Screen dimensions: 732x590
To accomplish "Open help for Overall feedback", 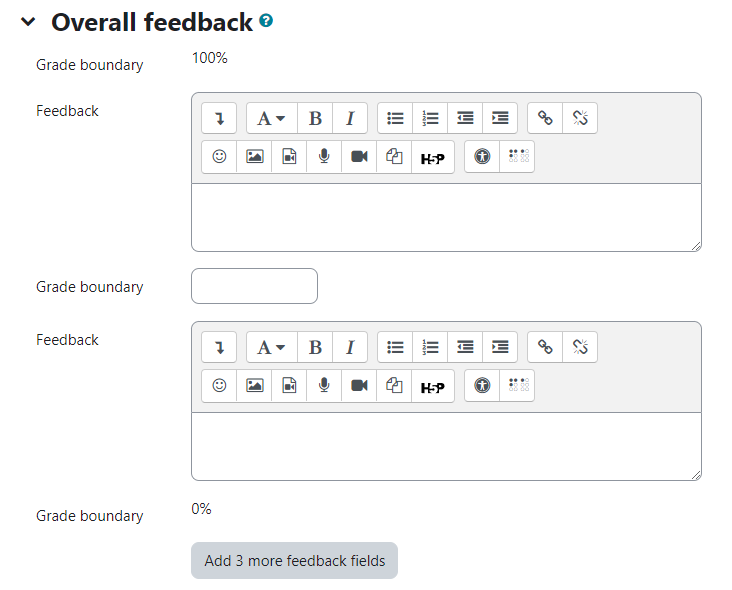I will click(266, 21).
